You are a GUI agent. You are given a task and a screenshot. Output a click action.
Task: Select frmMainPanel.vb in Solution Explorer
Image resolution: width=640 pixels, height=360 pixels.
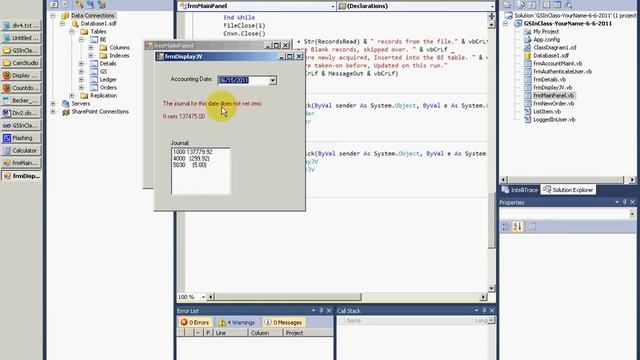coord(553,96)
